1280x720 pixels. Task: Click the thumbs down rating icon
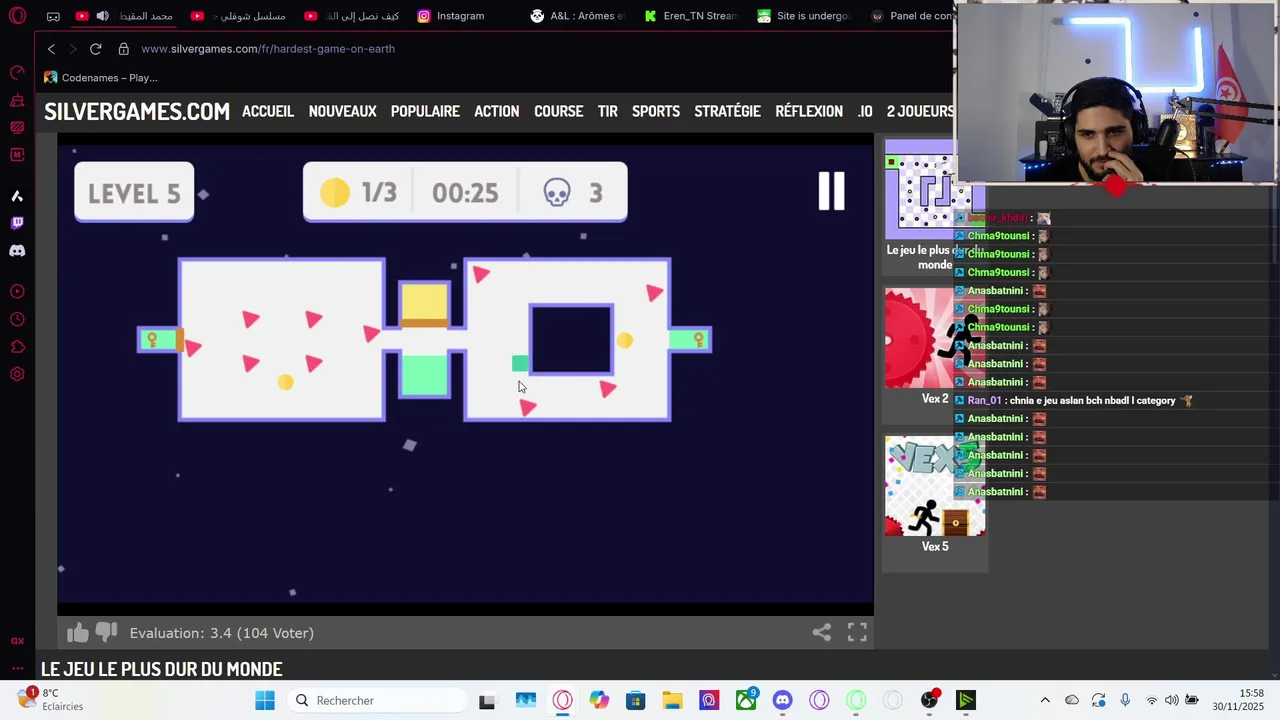[x=106, y=632]
